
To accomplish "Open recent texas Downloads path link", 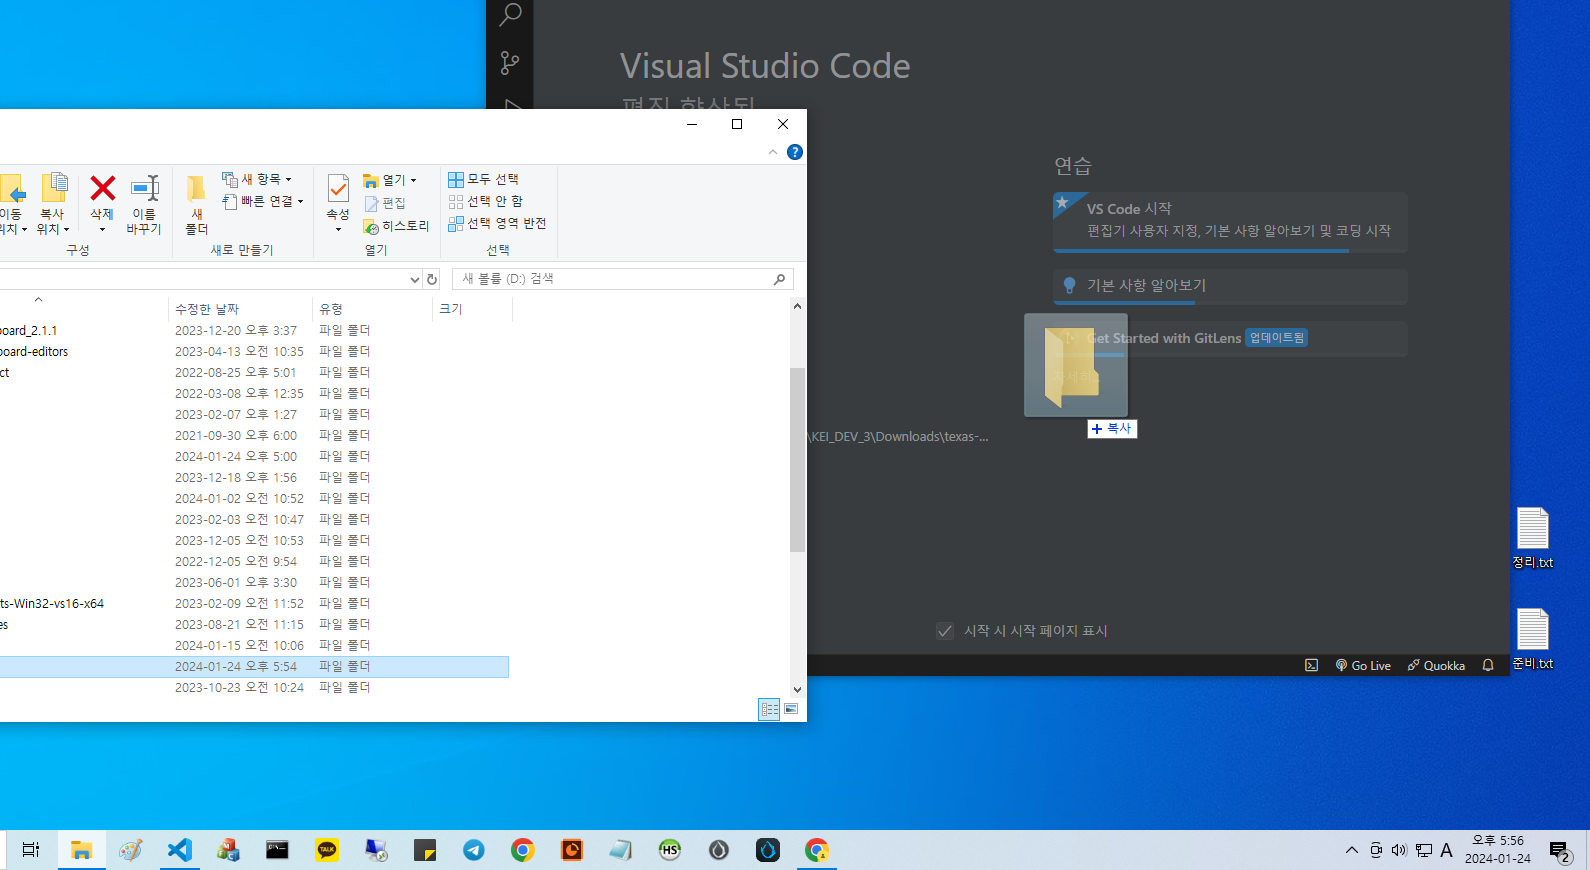I will pos(898,437).
